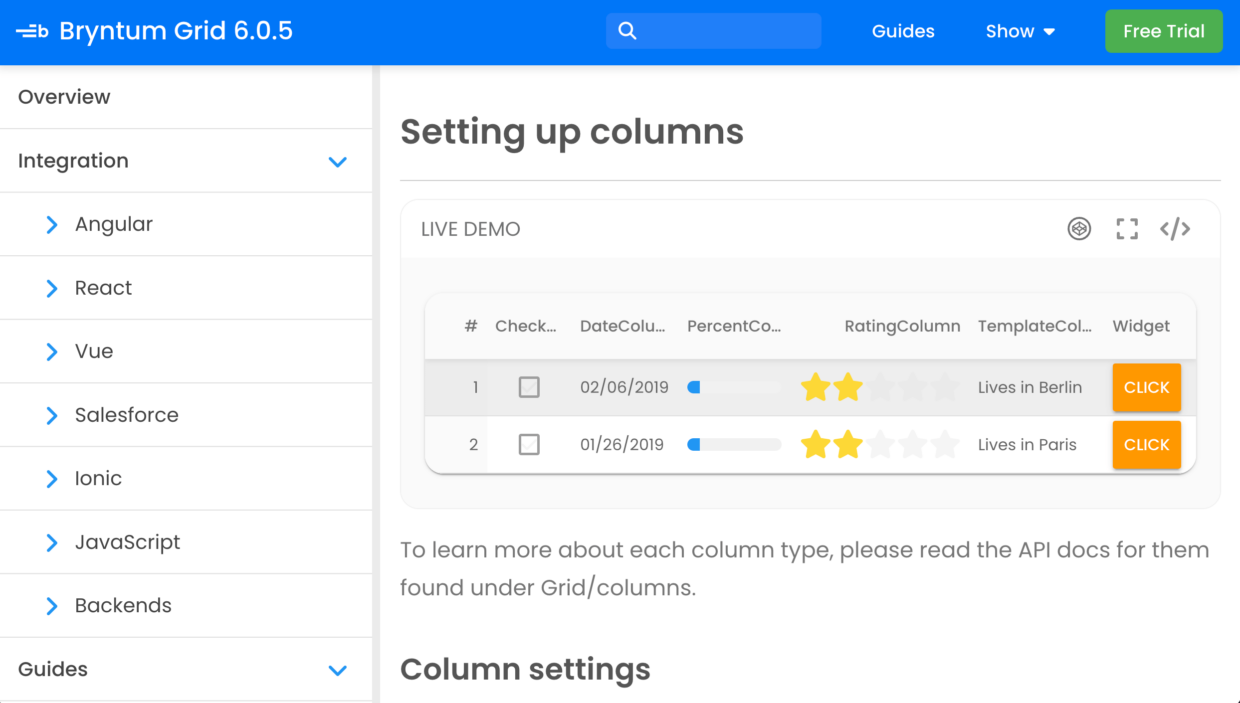Screen dimensions: 1240x703
Task: Click the 02/06/2019 date cell
Action: pyautogui.click(x=624, y=387)
